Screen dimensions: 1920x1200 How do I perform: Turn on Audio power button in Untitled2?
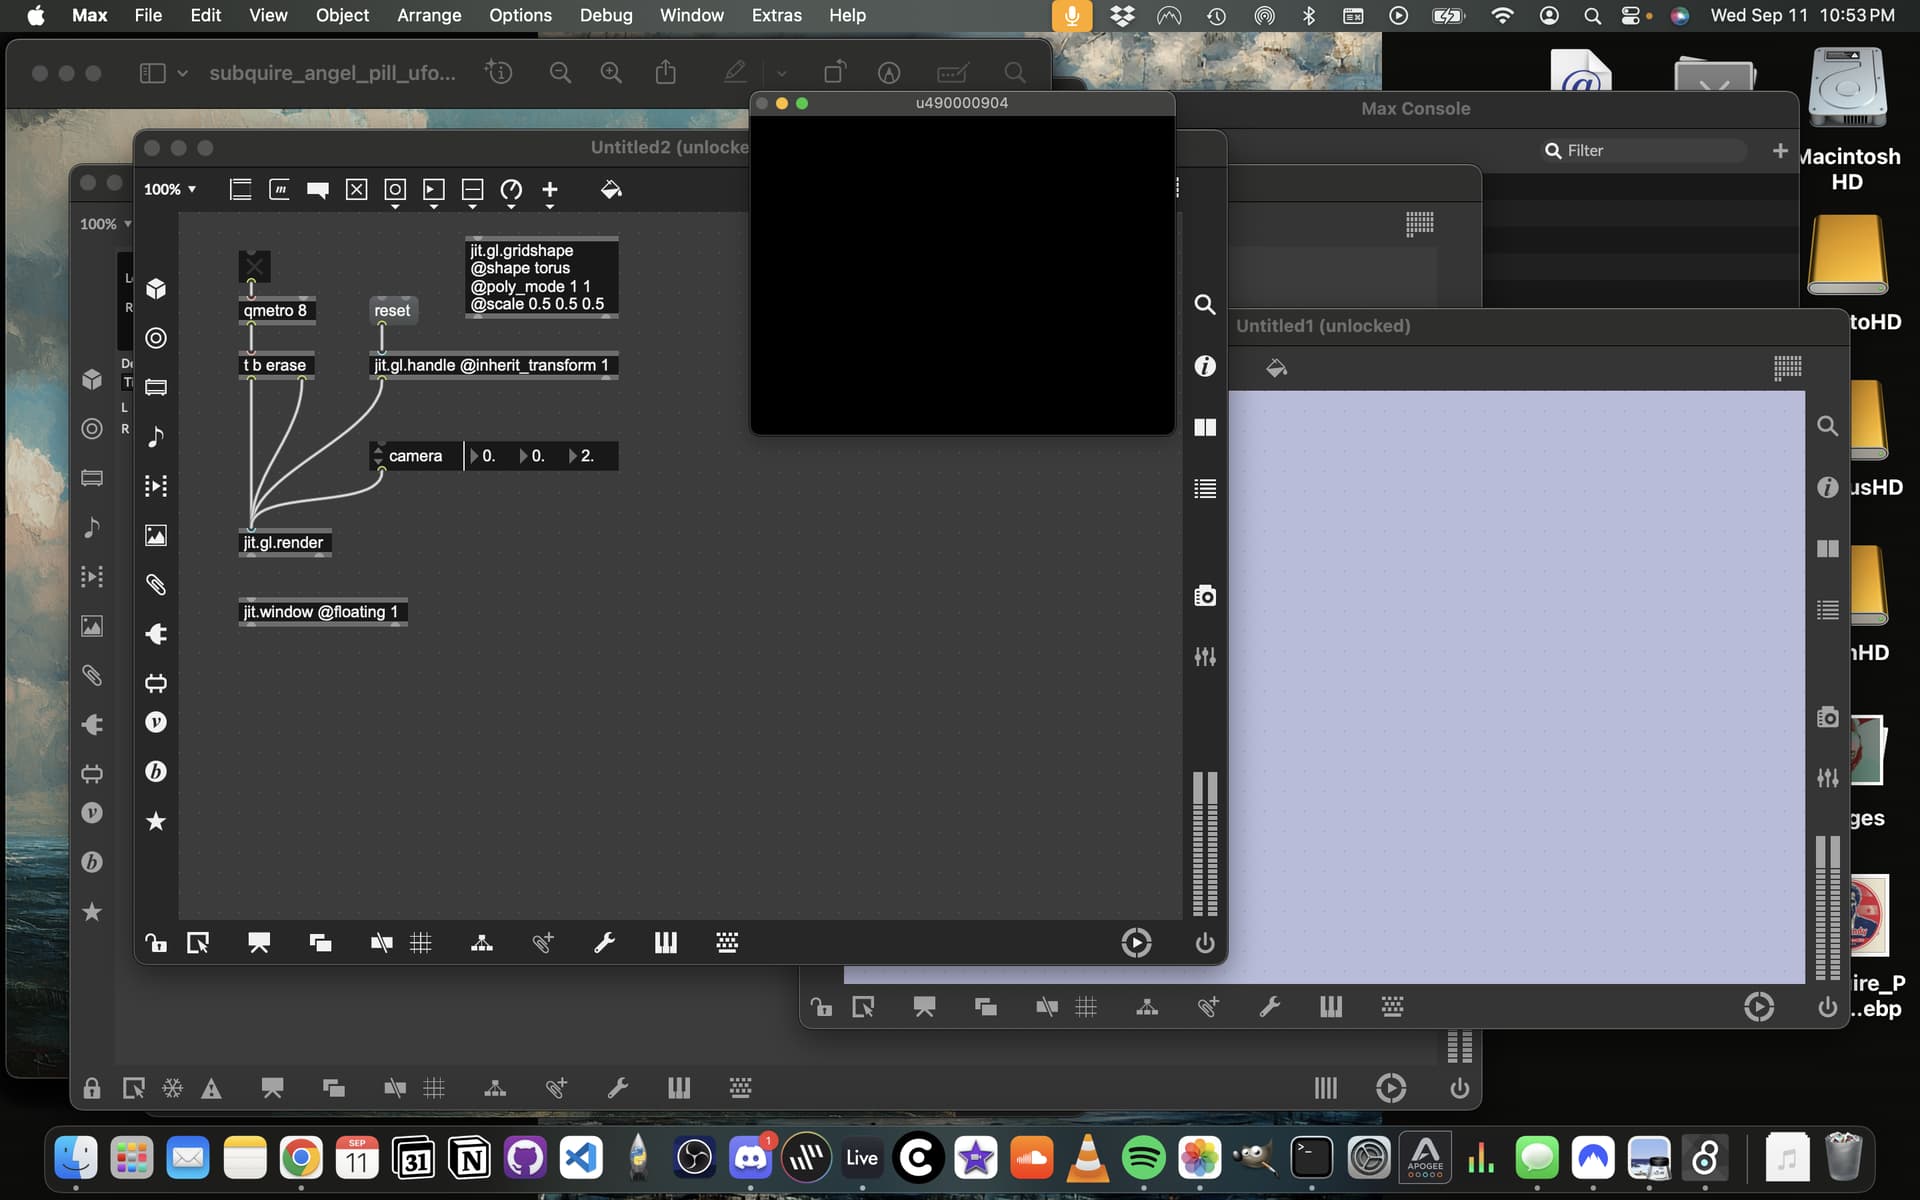pos(1205,943)
